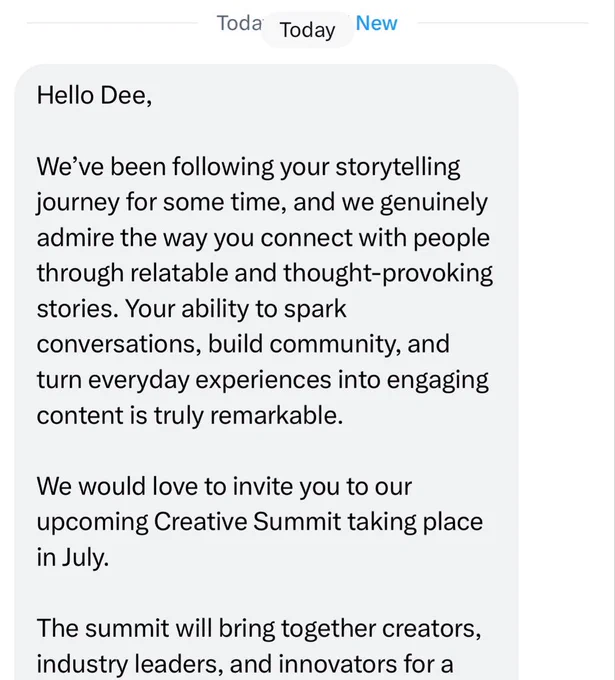The width and height of the screenshot is (615, 680).
Task: Click the divider line right of New
Action: tap(503, 23)
